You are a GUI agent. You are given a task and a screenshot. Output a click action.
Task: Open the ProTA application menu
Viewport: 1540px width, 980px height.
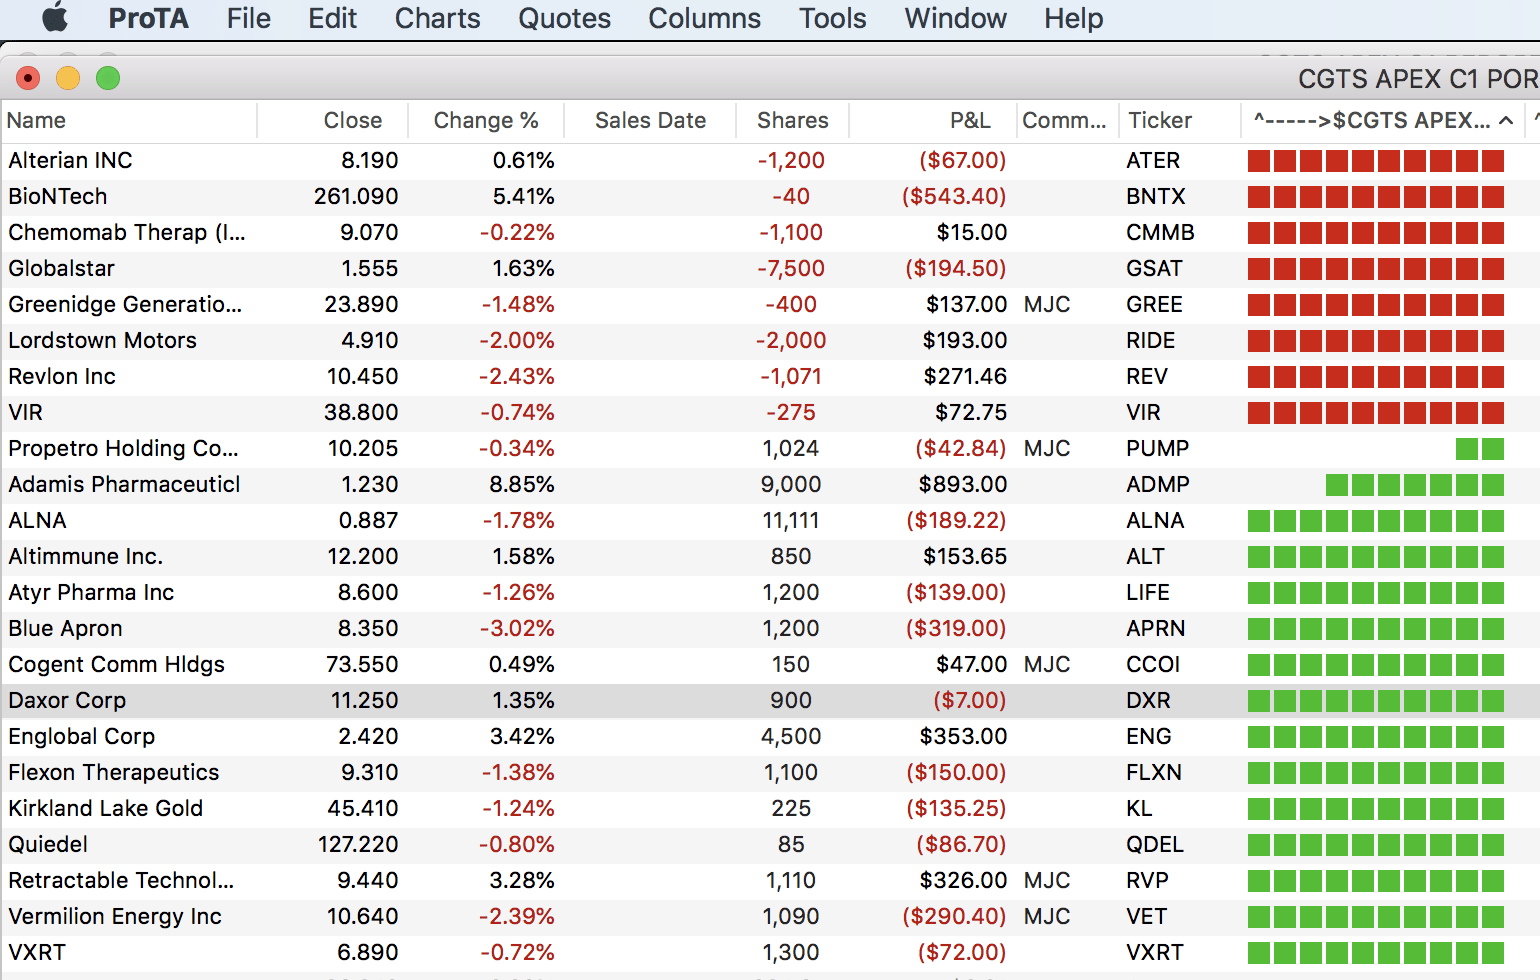(148, 18)
